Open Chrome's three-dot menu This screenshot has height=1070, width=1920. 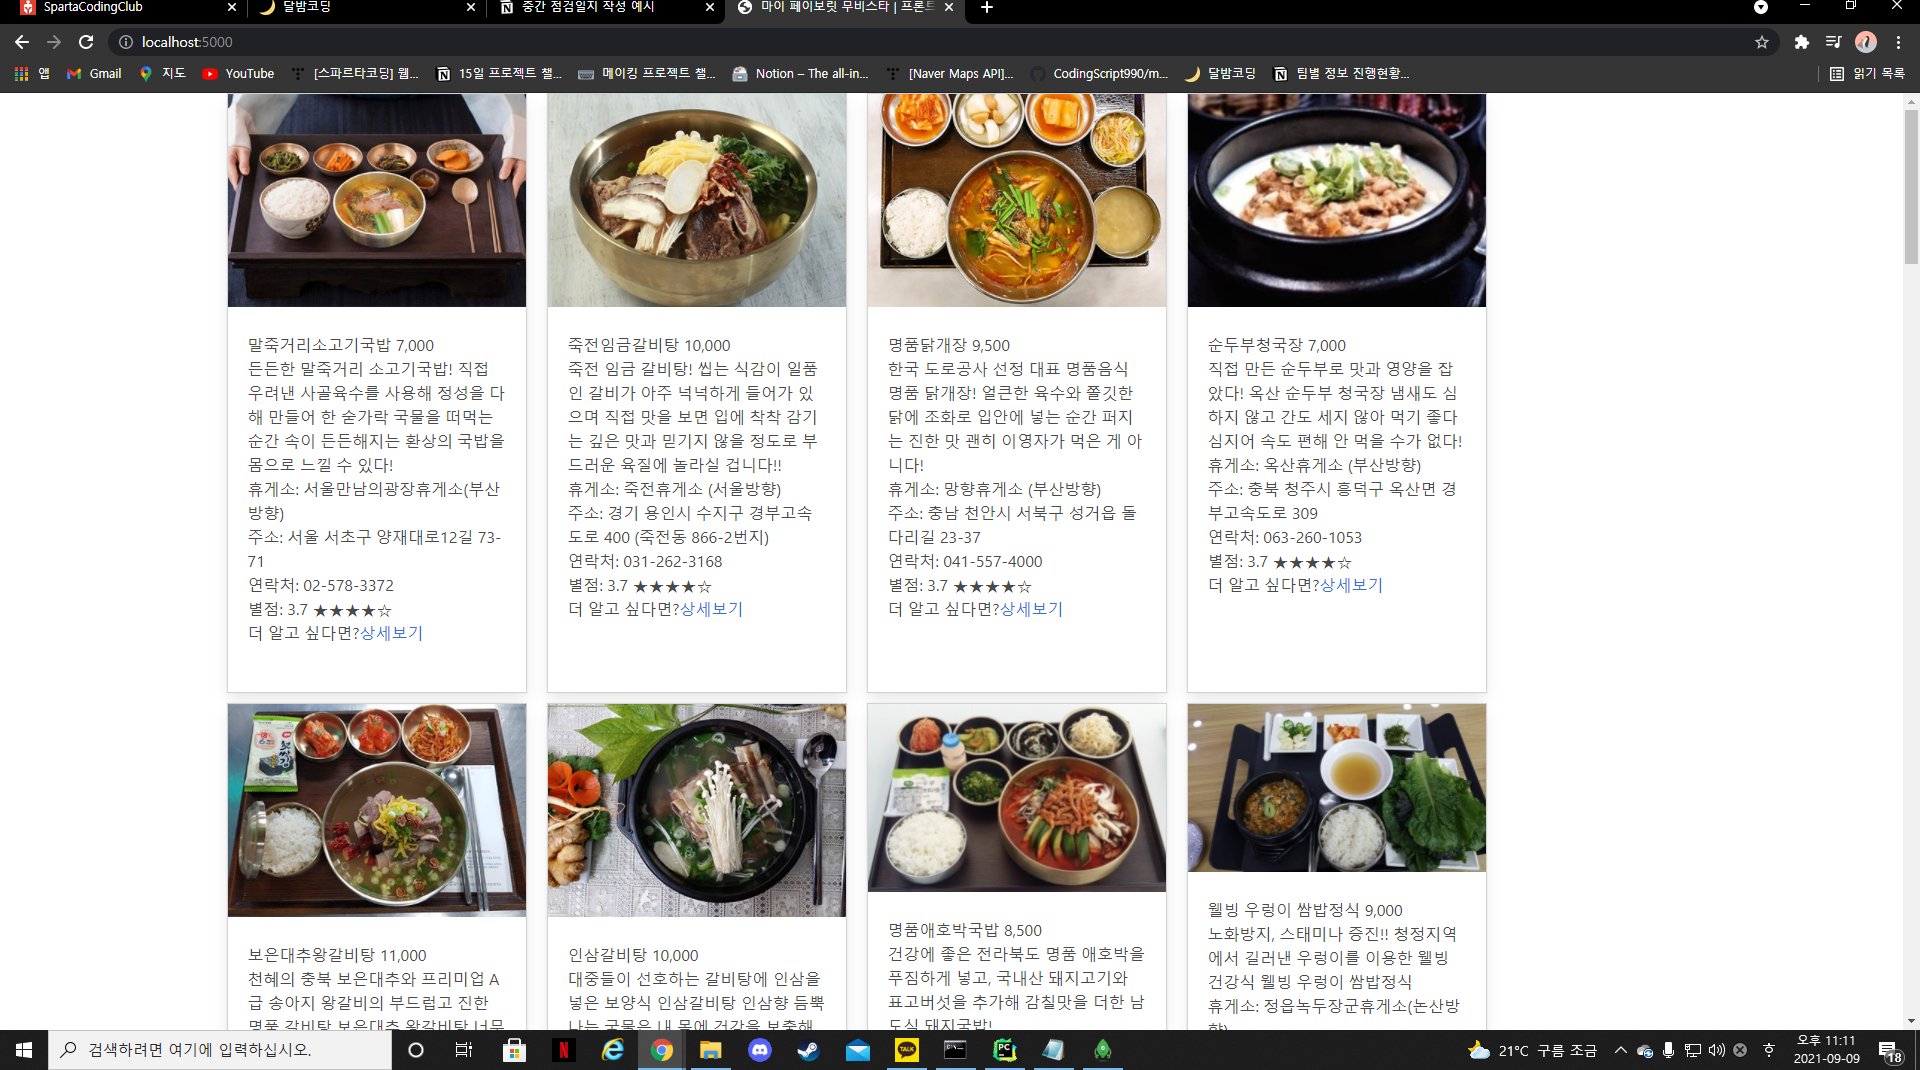pyautogui.click(x=1898, y=42)
